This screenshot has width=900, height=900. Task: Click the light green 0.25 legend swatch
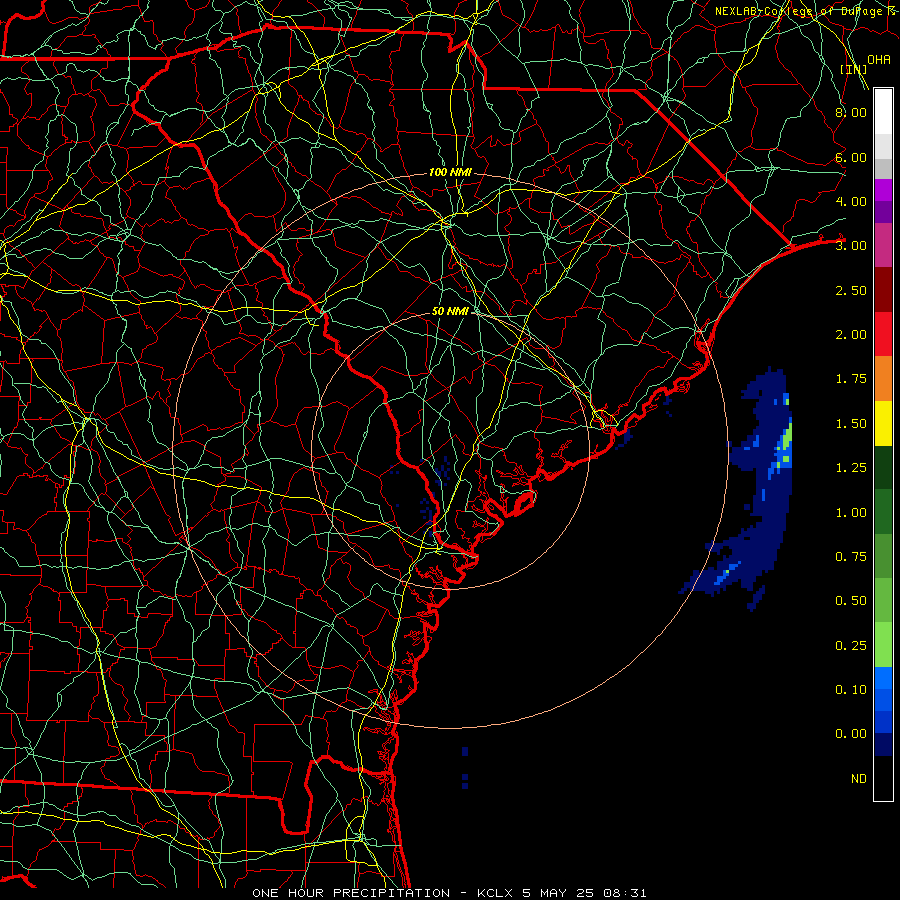(x=883, y=645)
